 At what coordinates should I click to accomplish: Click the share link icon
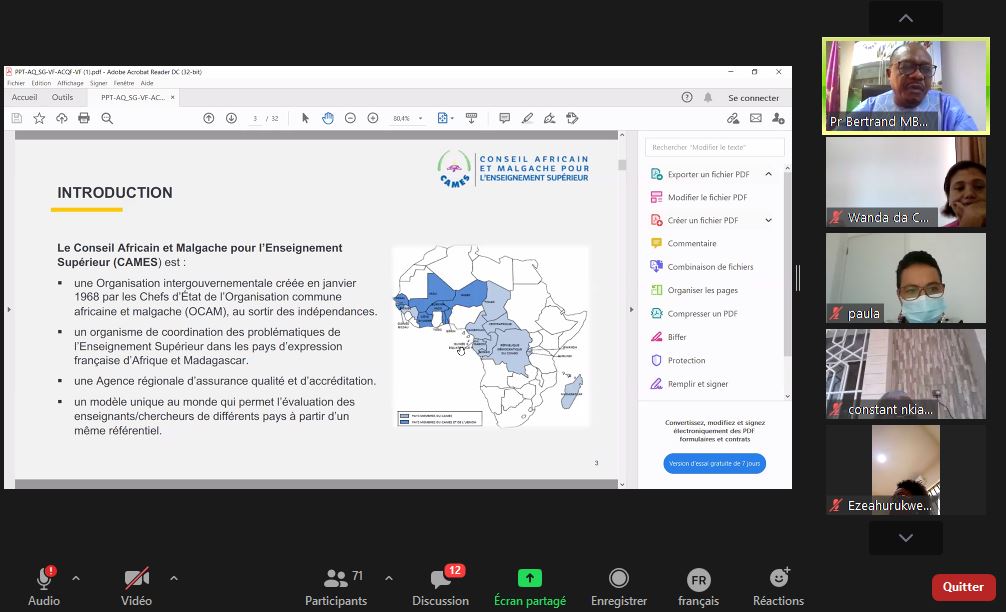coord(733,118)
